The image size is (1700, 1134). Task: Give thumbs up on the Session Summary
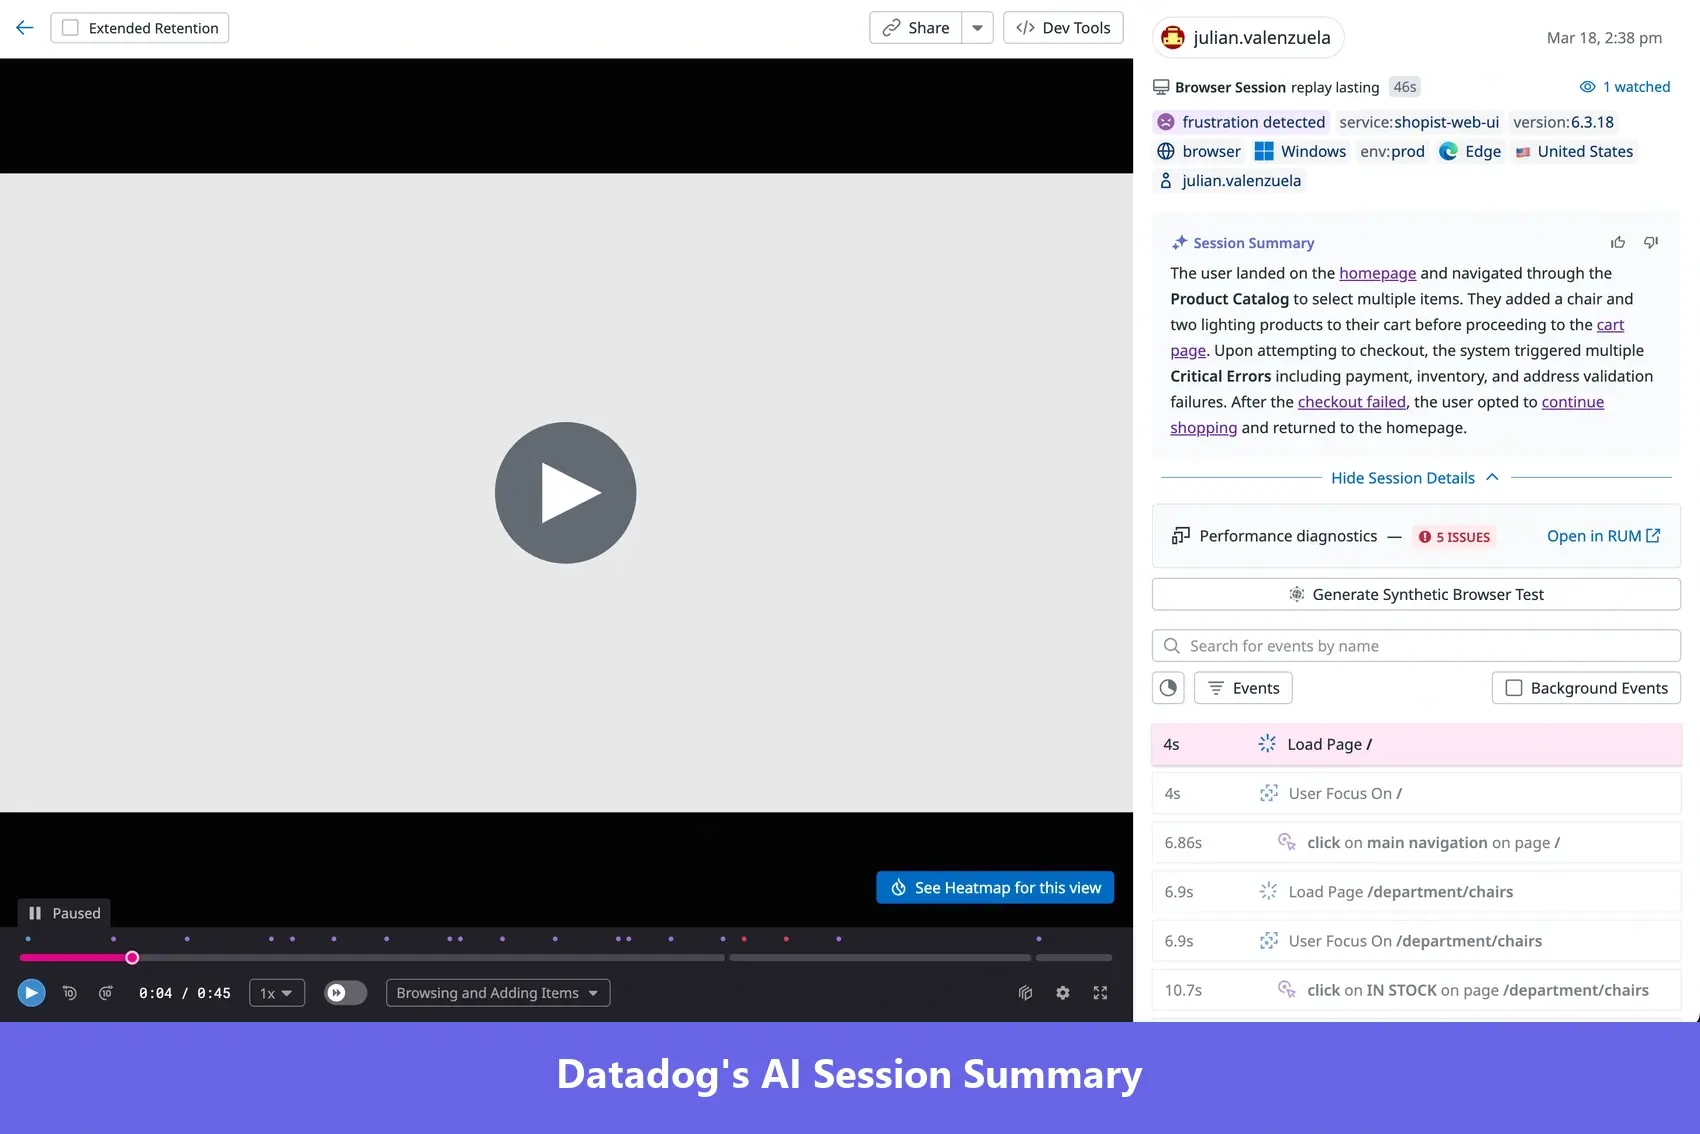(1618, 243)
